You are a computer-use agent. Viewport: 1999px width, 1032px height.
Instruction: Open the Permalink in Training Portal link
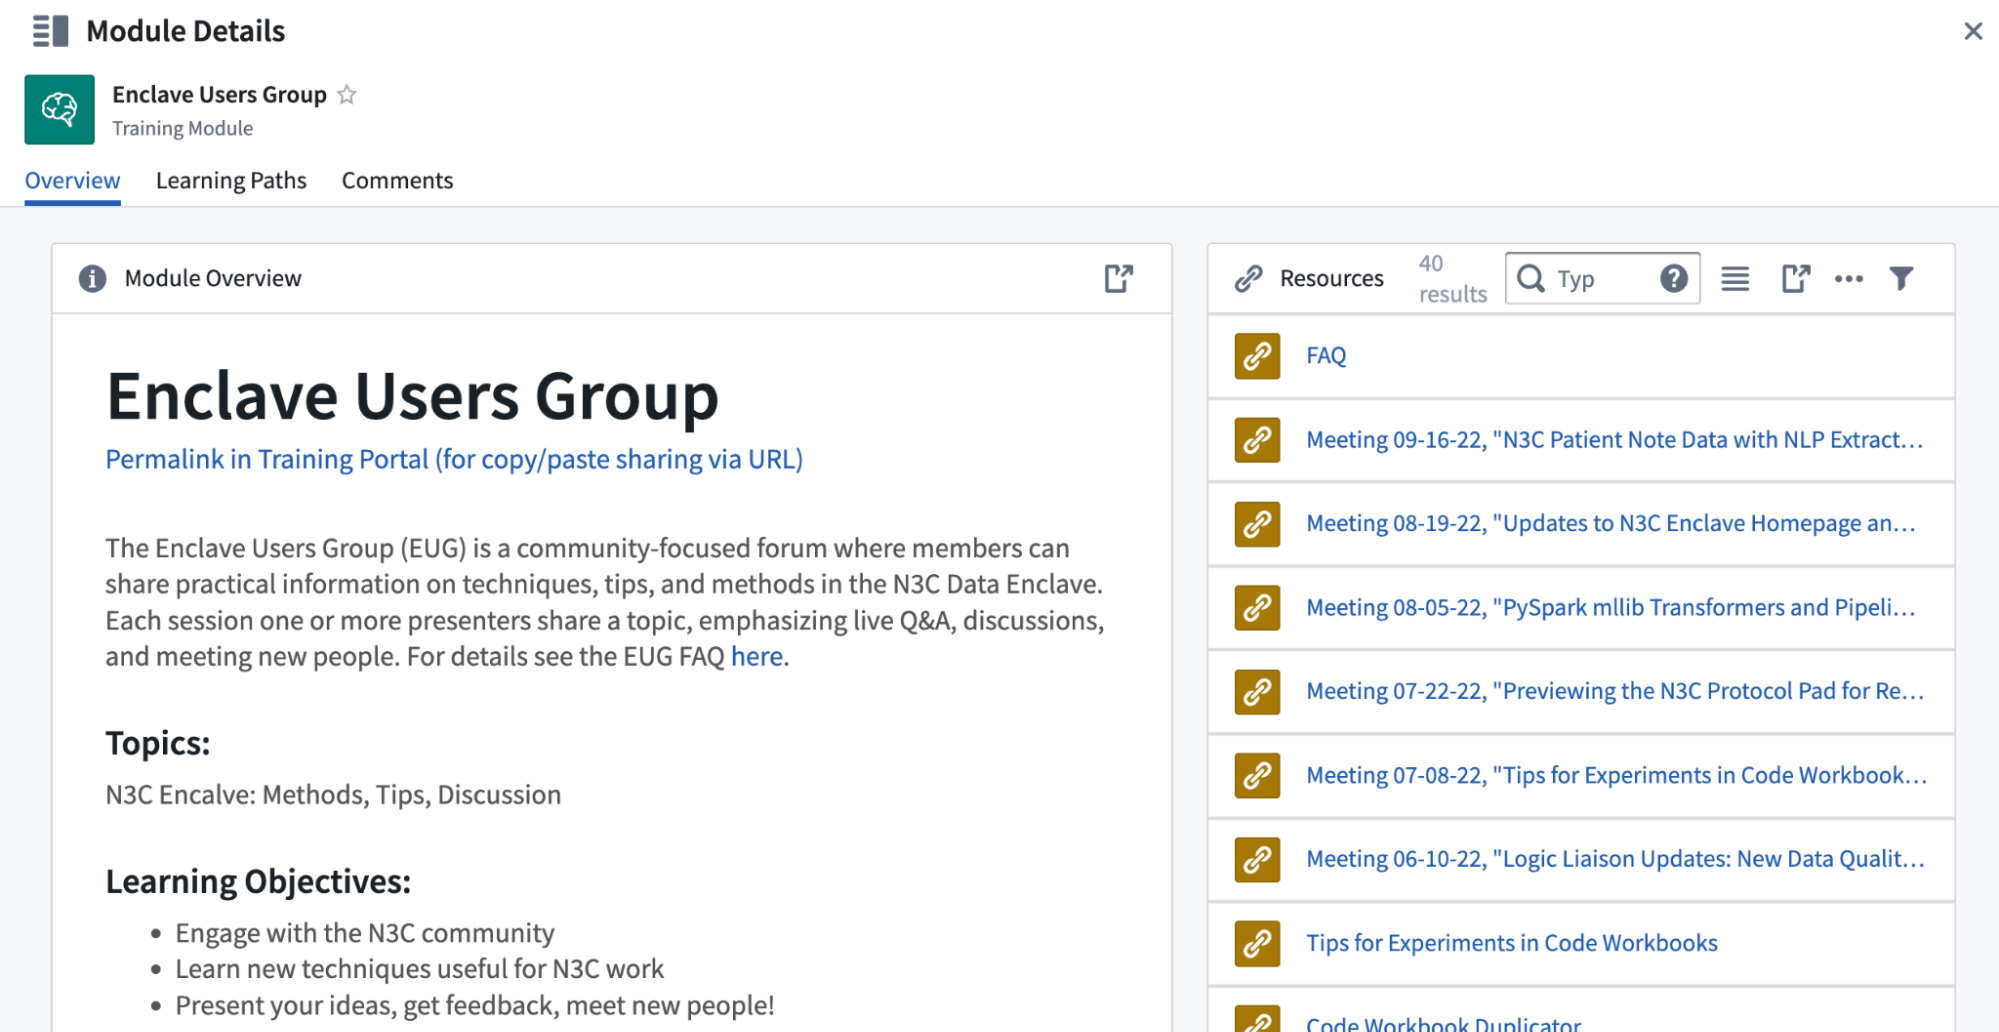(454, 459)
